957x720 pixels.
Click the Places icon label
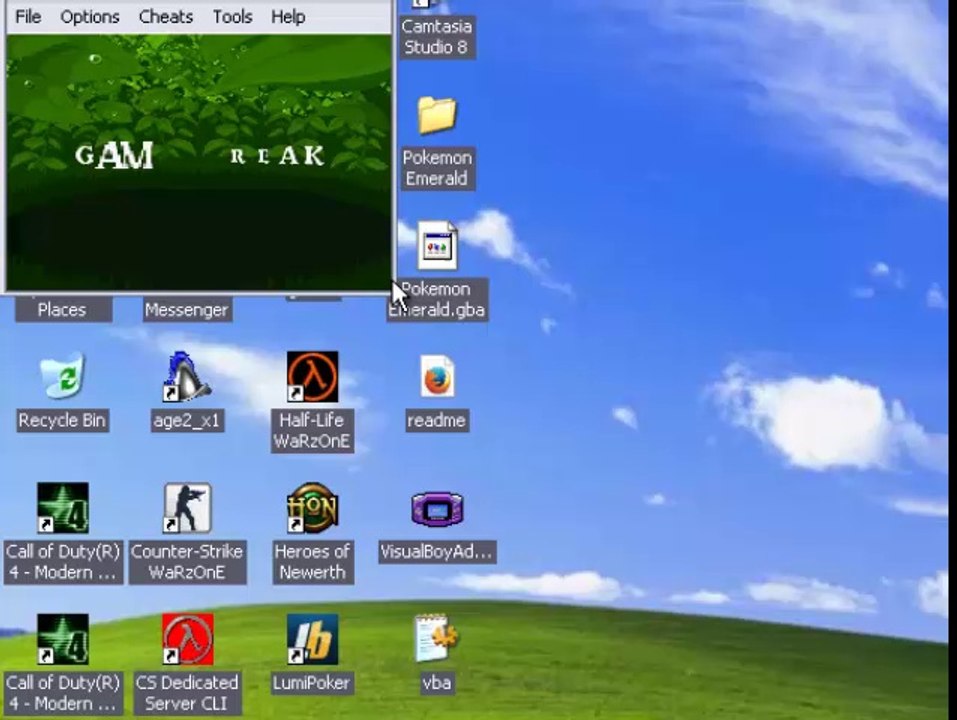[62, 309]
